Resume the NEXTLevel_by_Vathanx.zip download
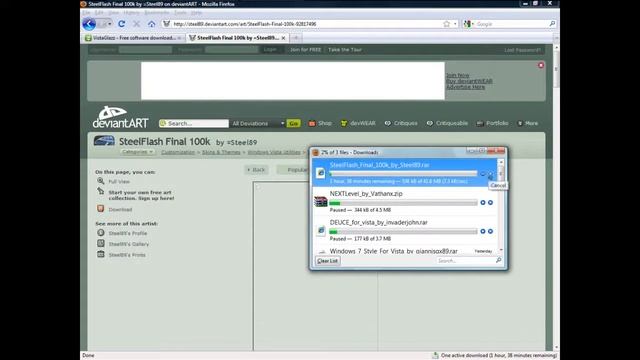 [483, 202]
